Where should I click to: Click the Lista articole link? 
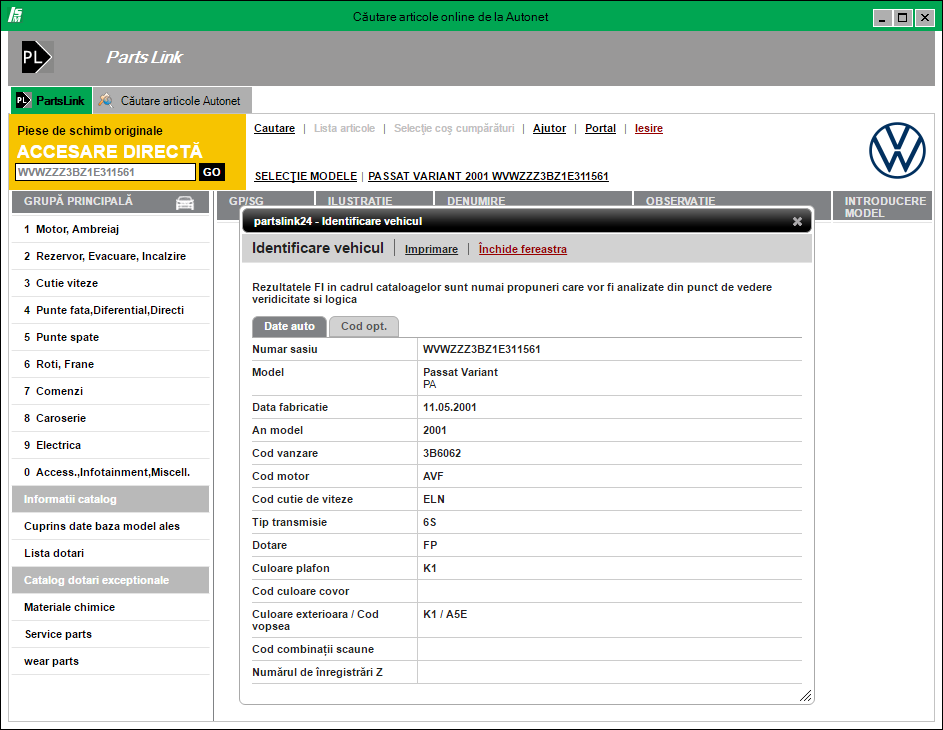(x=344, y=128)
